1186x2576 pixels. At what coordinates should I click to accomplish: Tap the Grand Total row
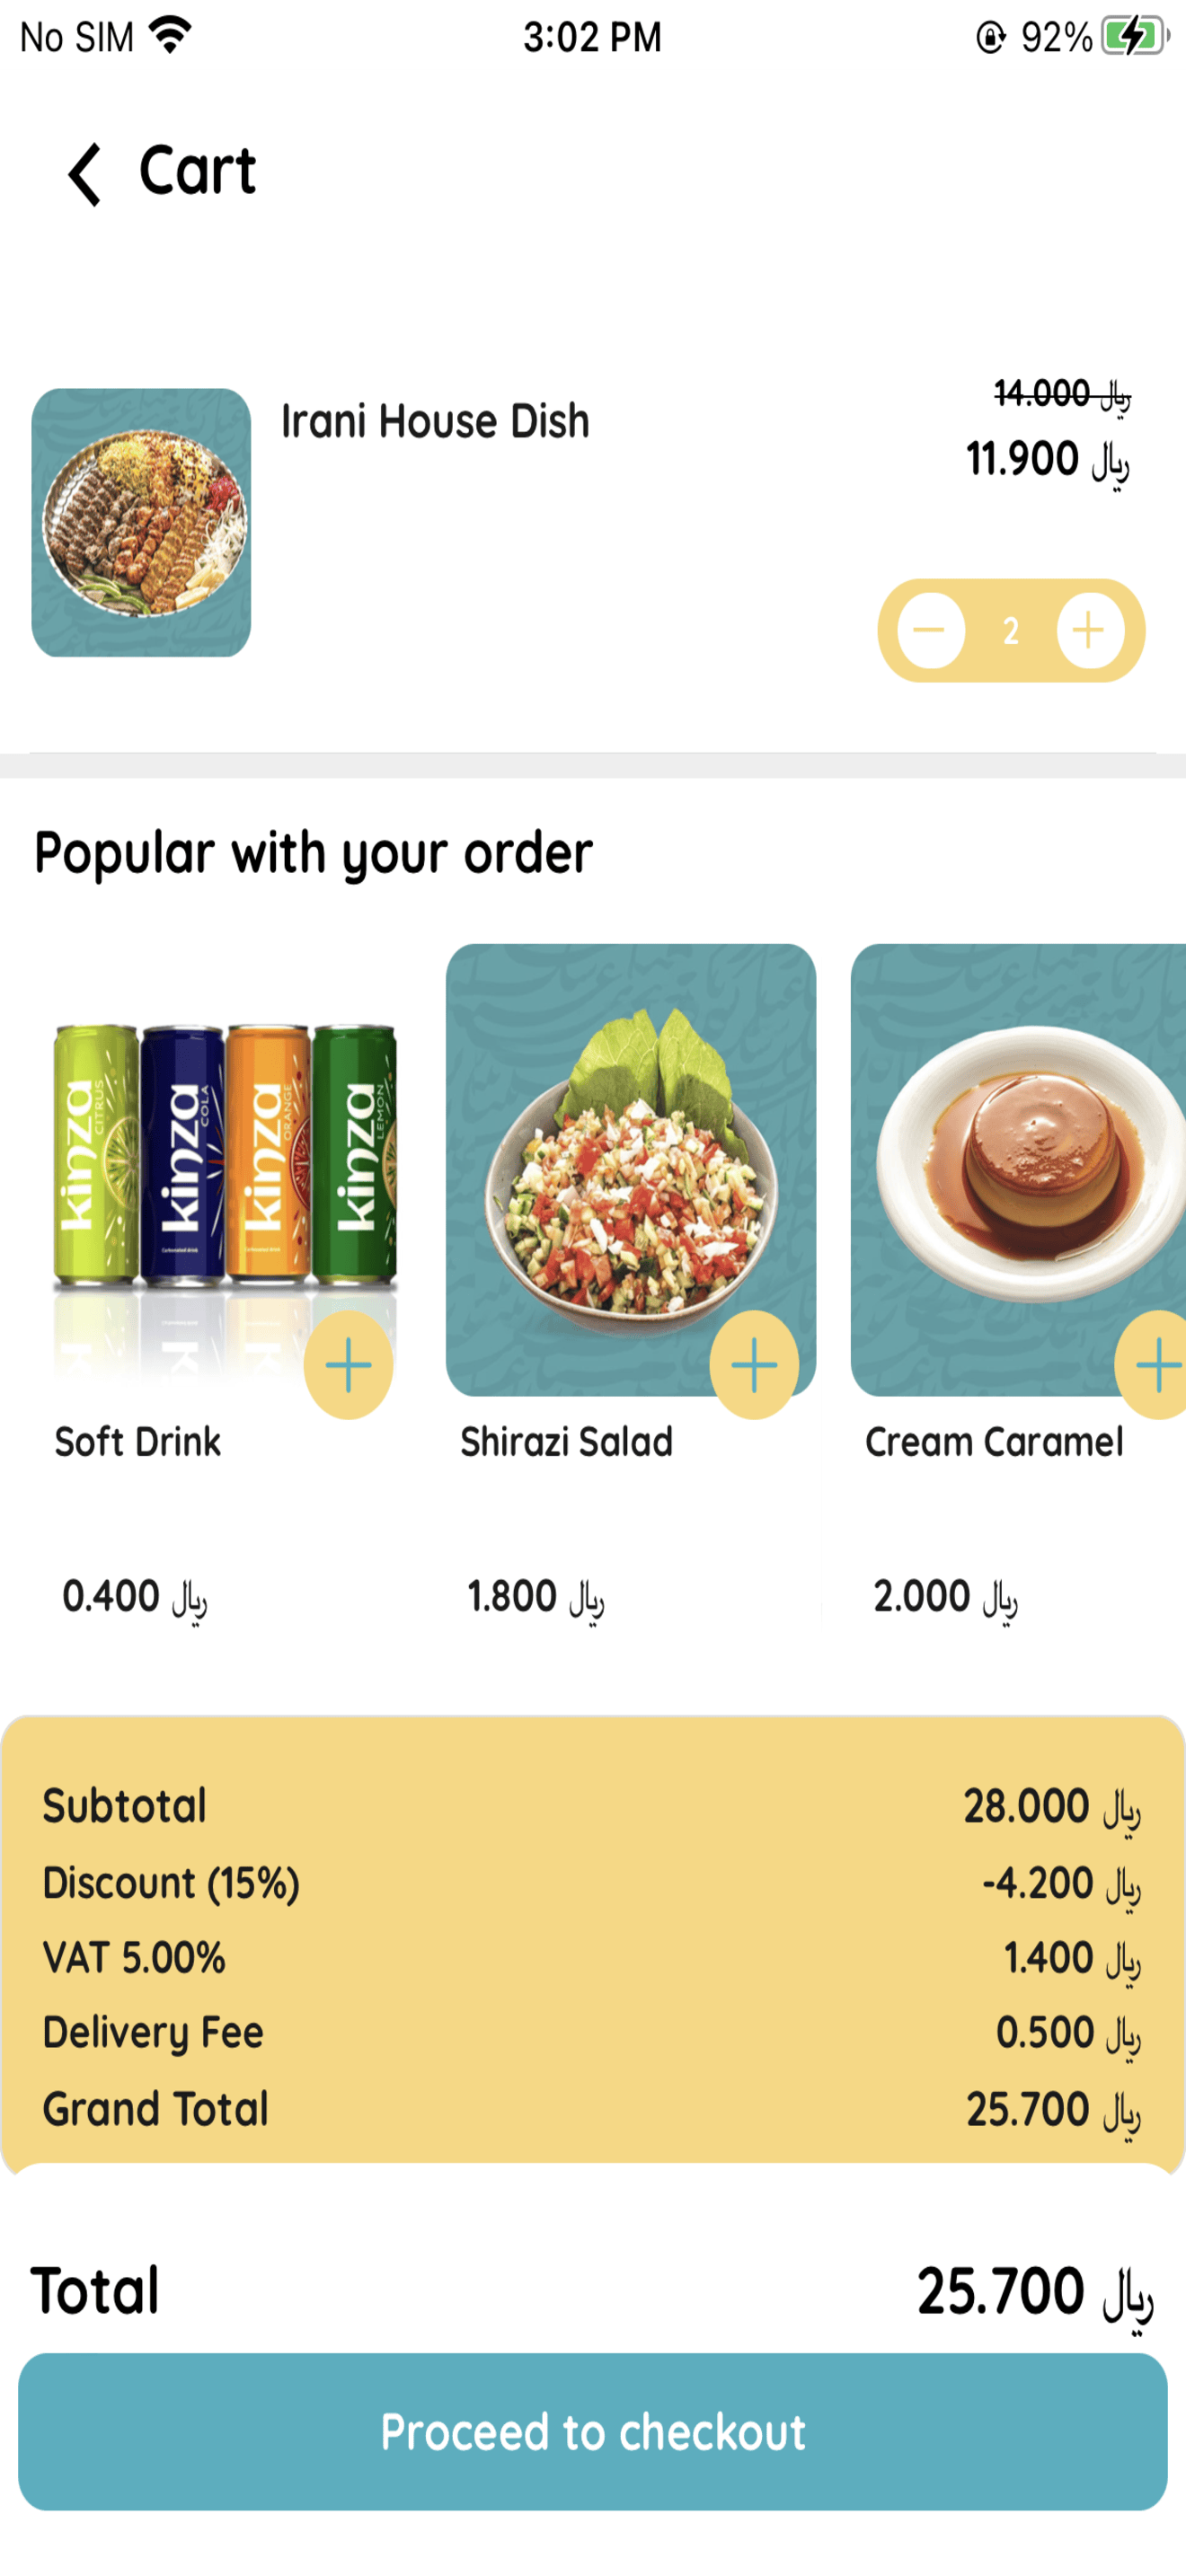pyautogui.click(x=592, y=2109)
